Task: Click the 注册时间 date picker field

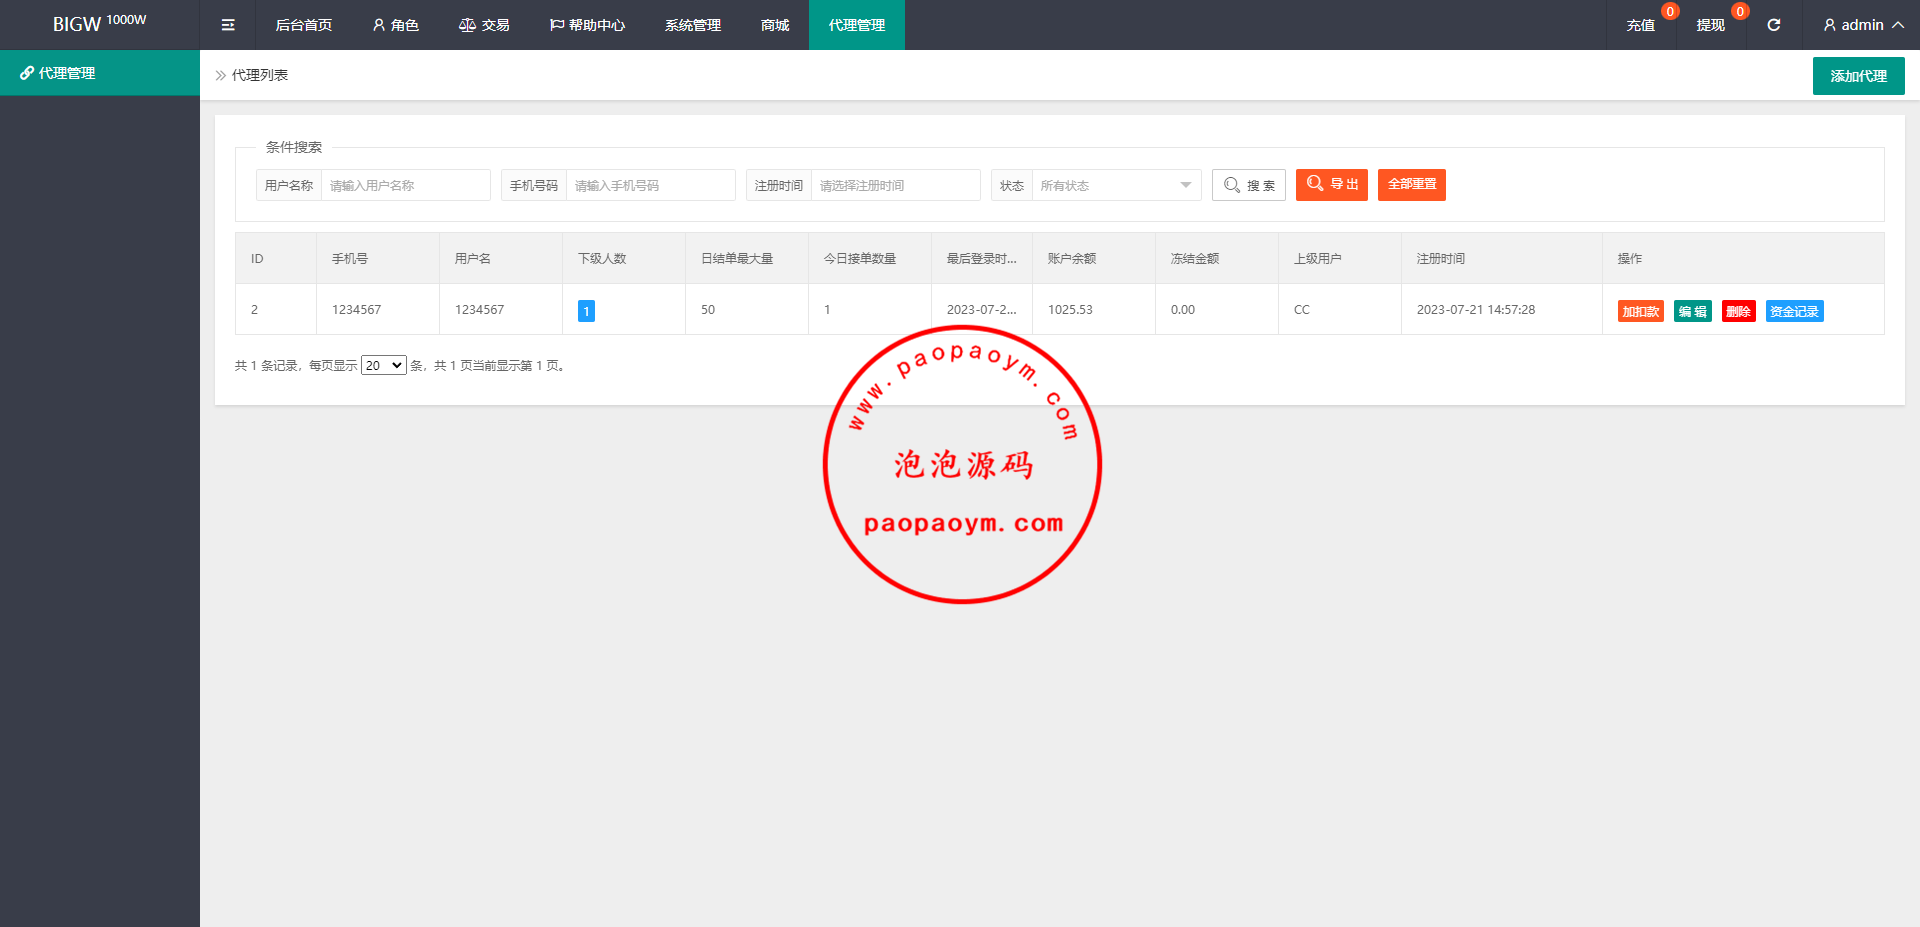Action: coord(894,185)
